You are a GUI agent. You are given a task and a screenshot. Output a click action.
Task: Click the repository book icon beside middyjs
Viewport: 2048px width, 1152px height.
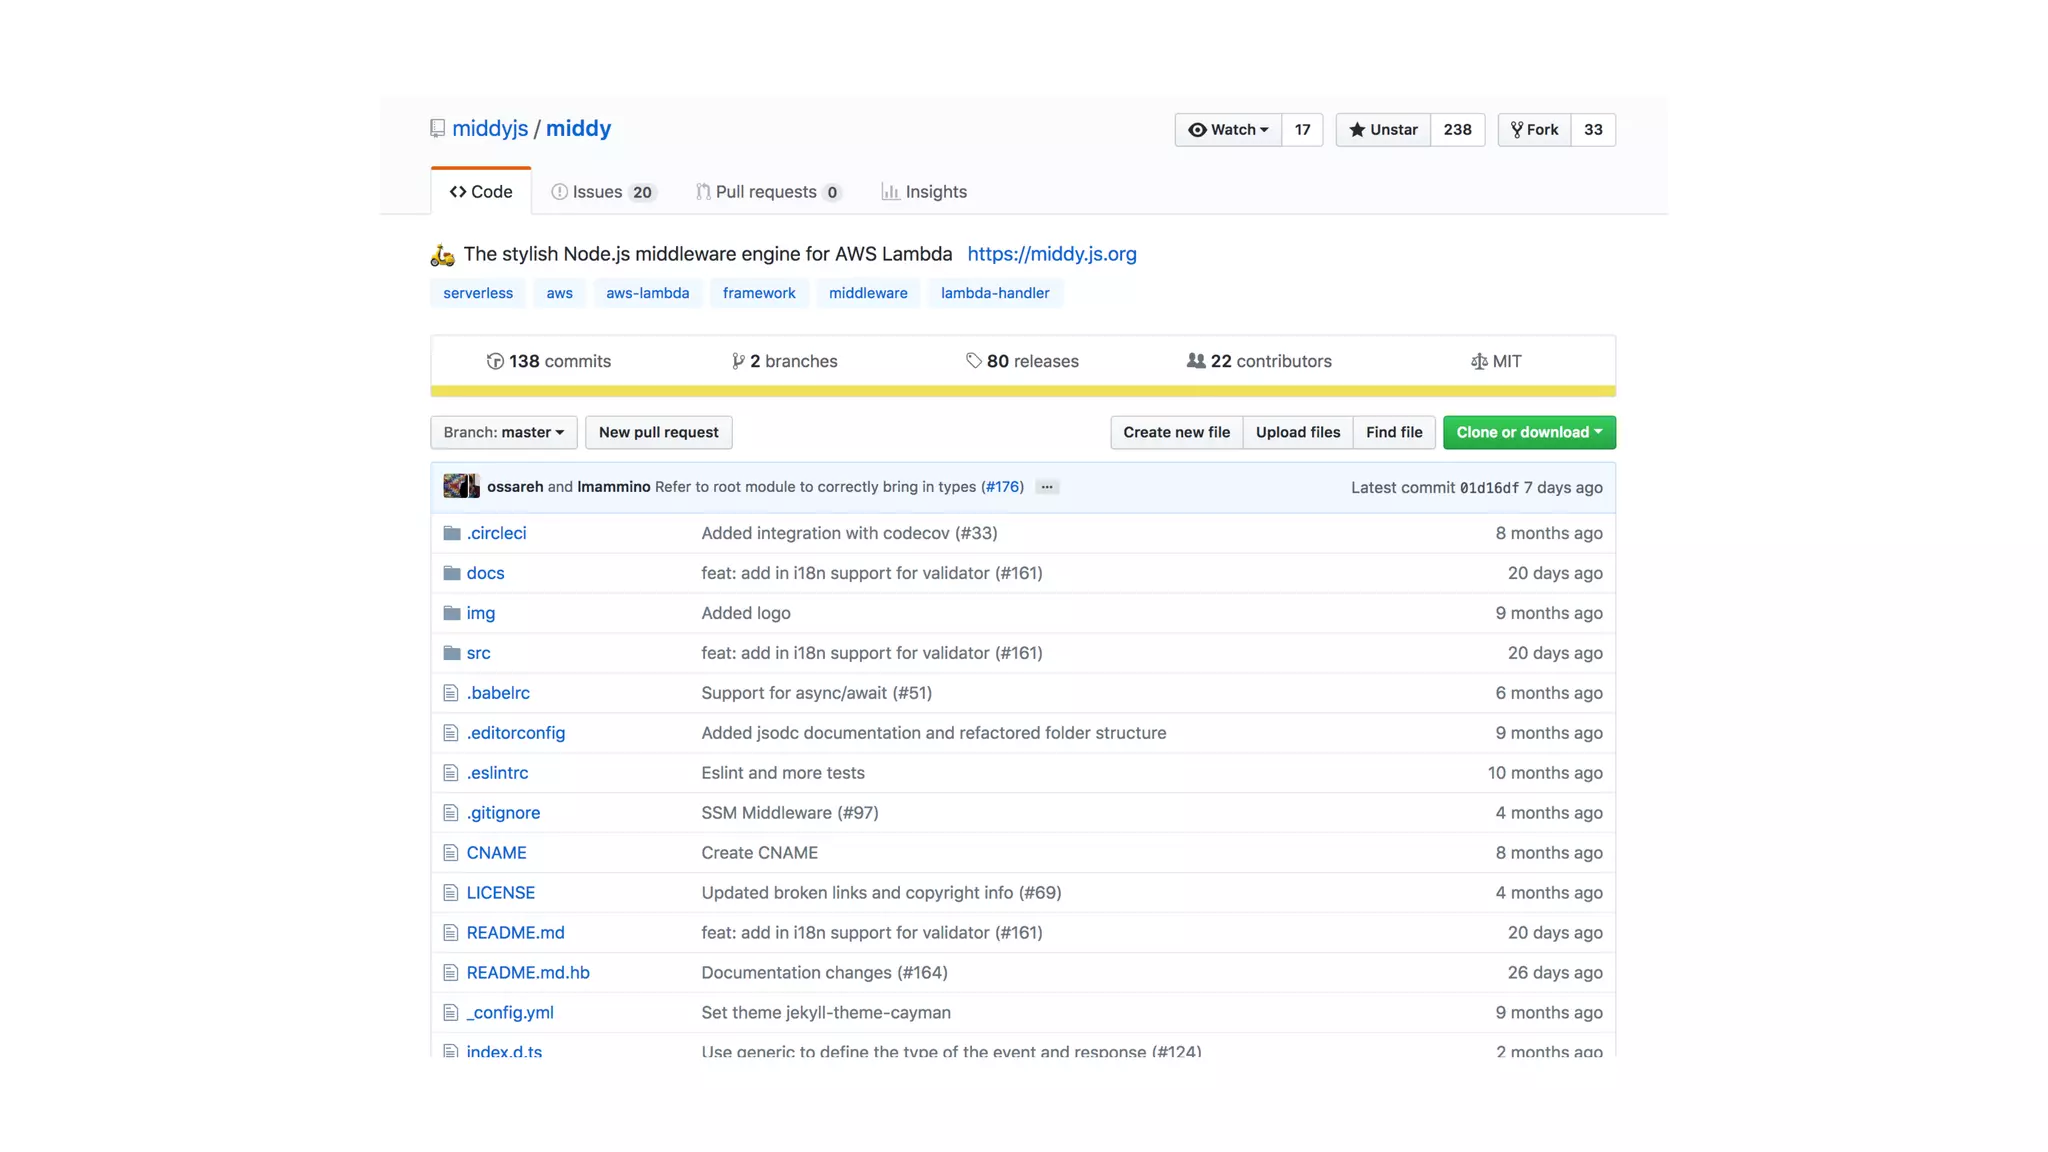click(x=437, y=129)
